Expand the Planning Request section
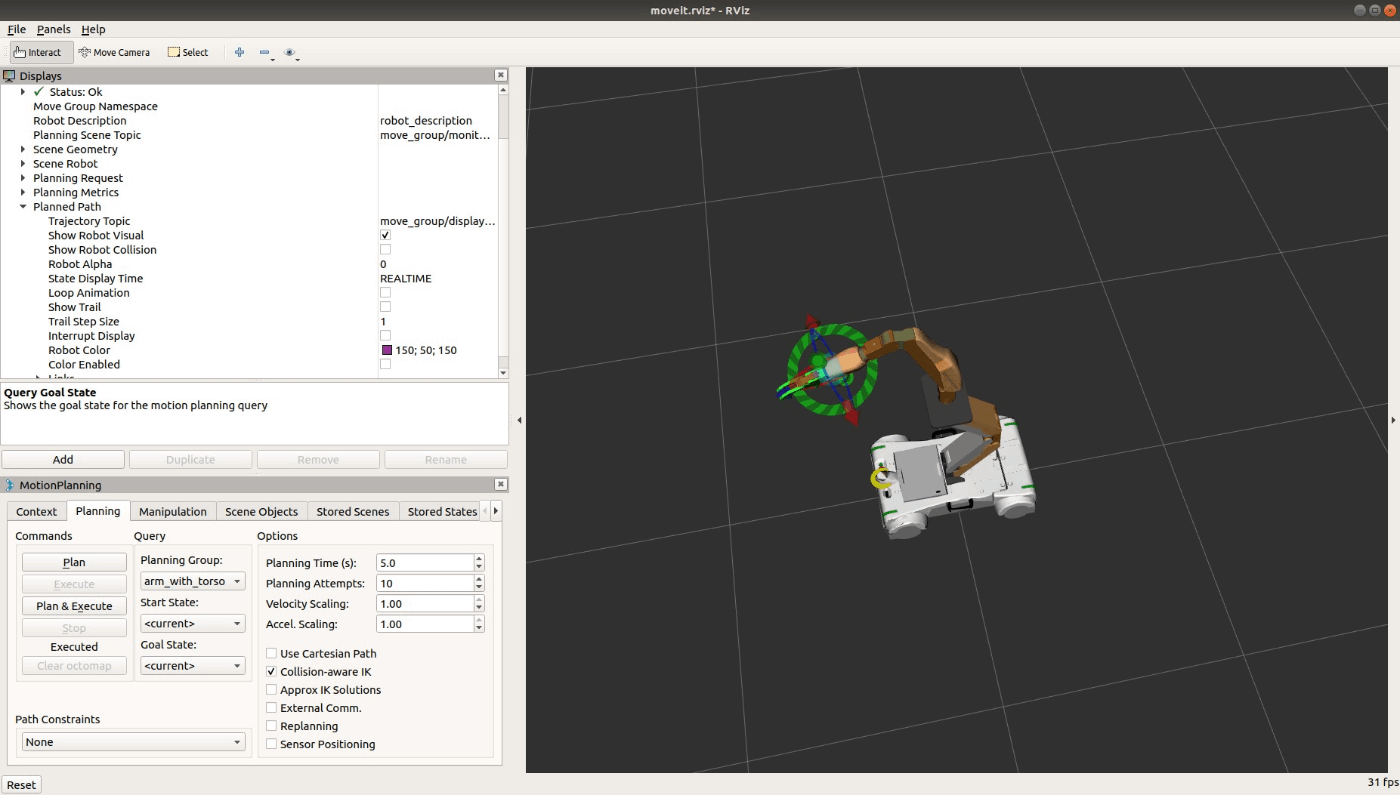Screen dimensions: 1400x795 point(23,178)
